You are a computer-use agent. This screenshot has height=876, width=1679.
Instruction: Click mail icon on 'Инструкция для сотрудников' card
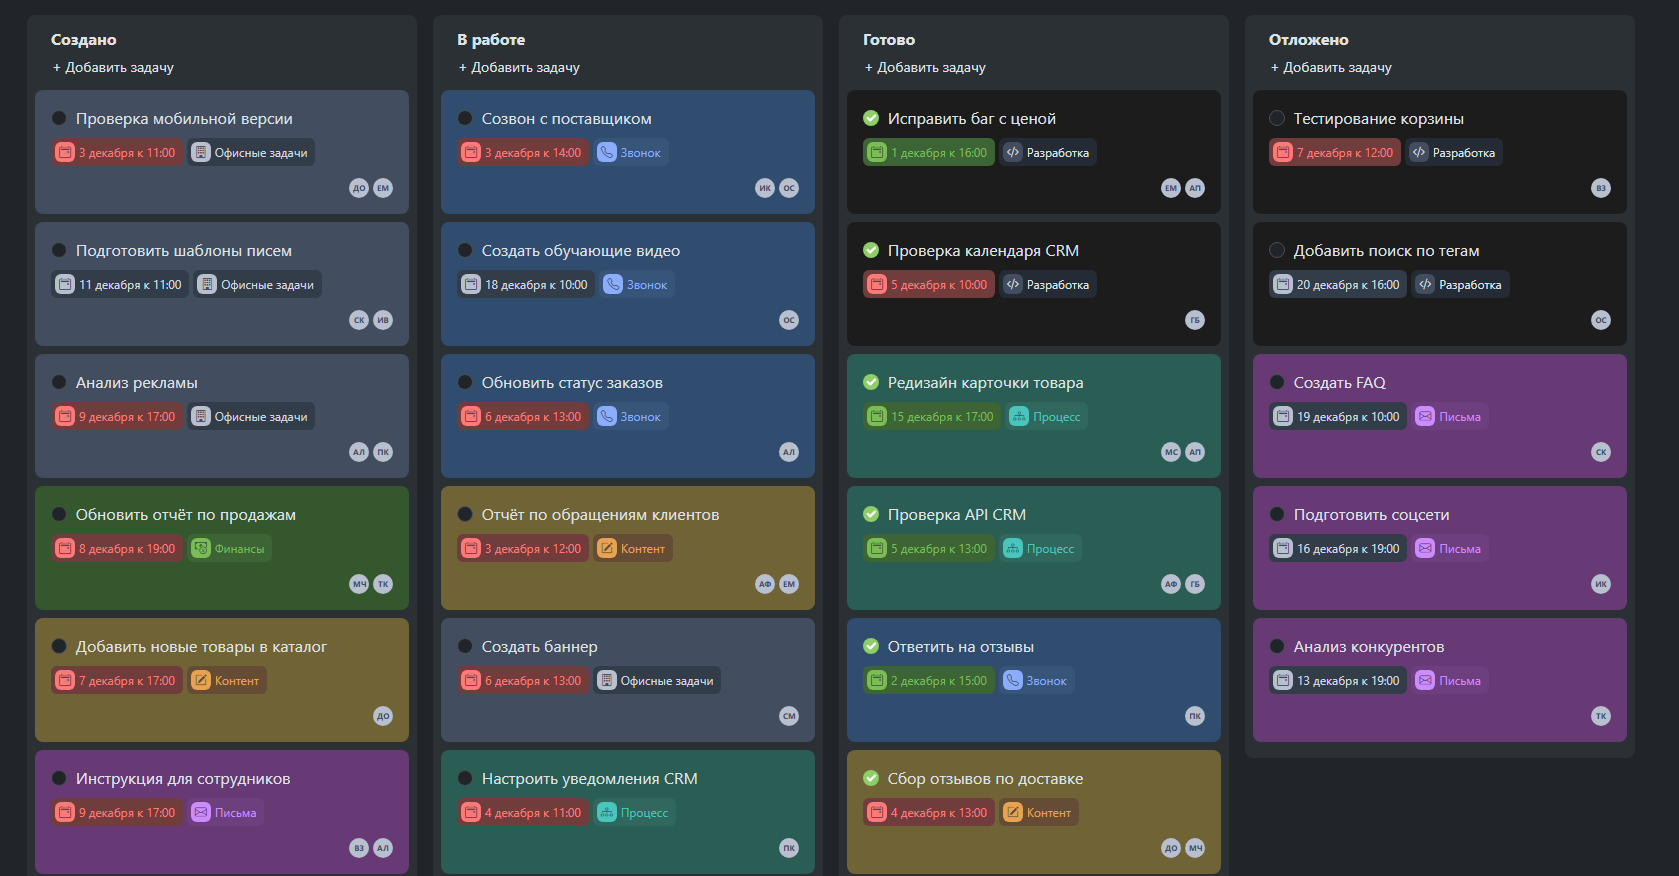point(201,813)
